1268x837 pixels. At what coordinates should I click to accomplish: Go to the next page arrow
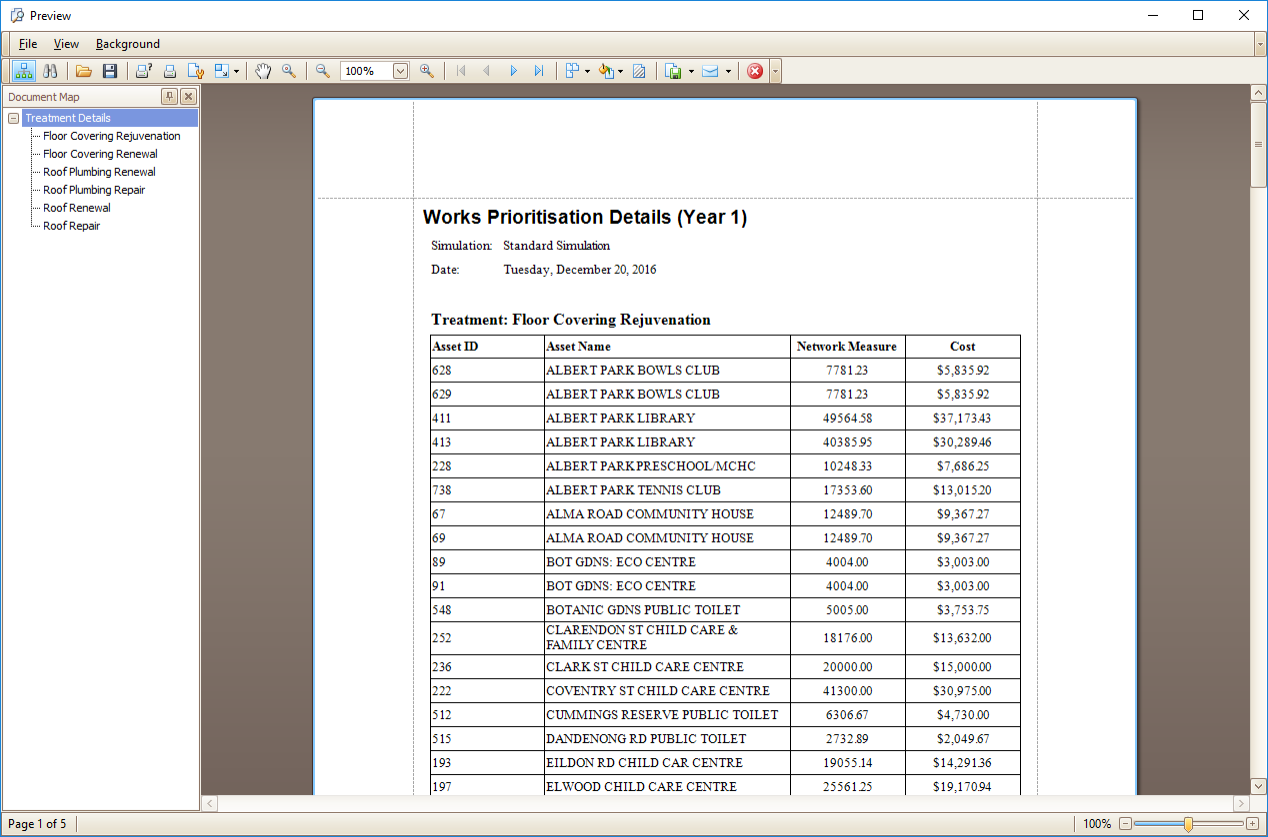tap(514, 71)
